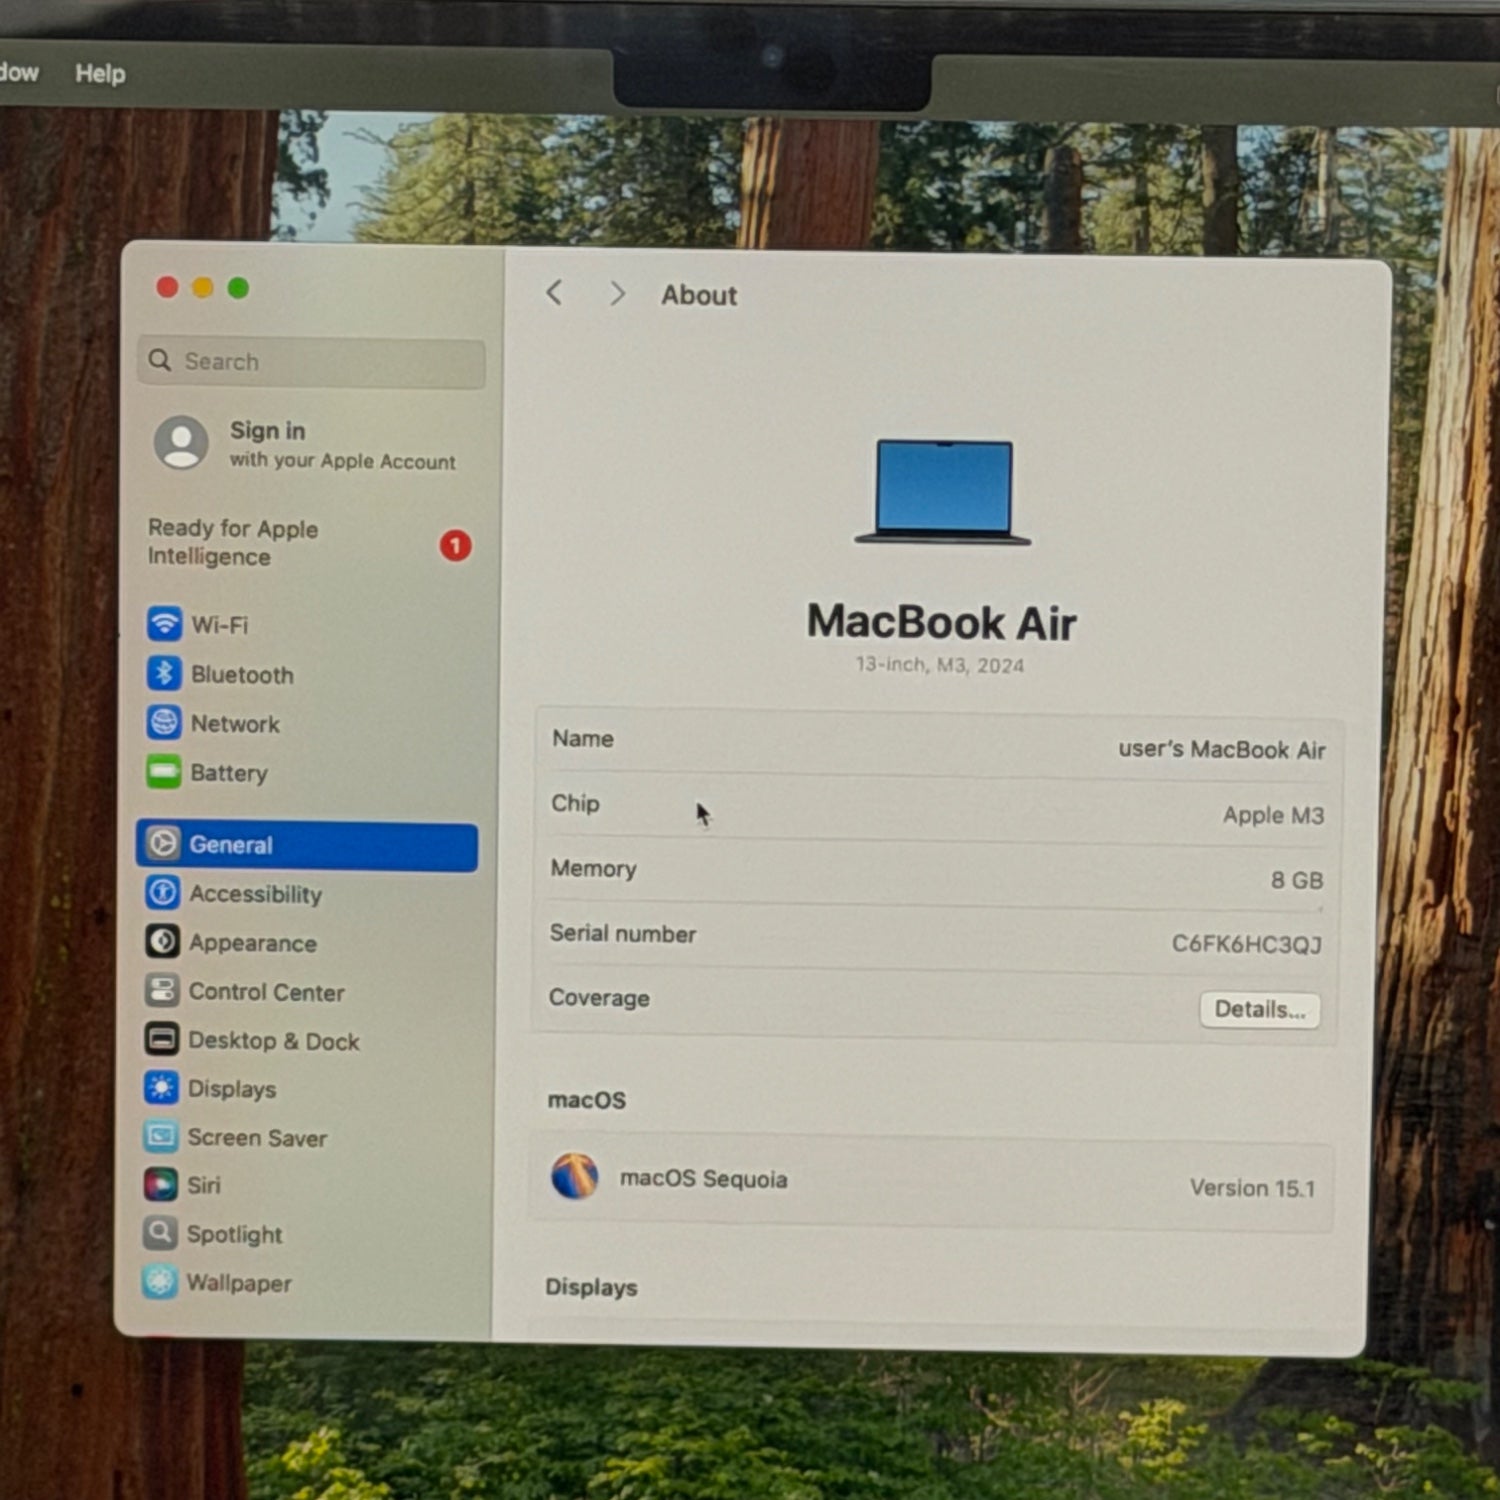Open Network label in the sidebar
1500x1500 pixels.
point(235,724)
